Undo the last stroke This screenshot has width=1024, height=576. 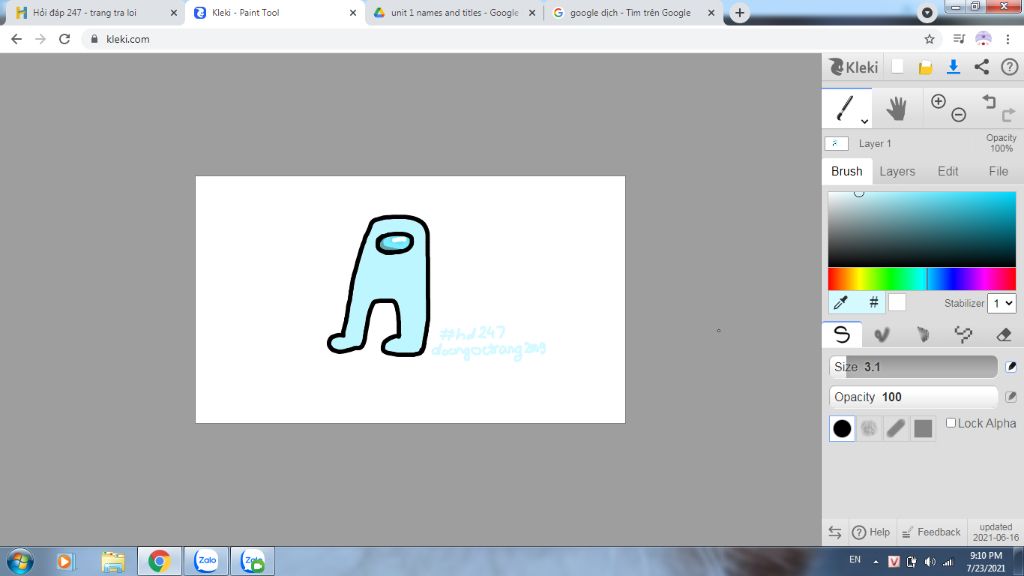pyautogui.click(x=989, y=101)
